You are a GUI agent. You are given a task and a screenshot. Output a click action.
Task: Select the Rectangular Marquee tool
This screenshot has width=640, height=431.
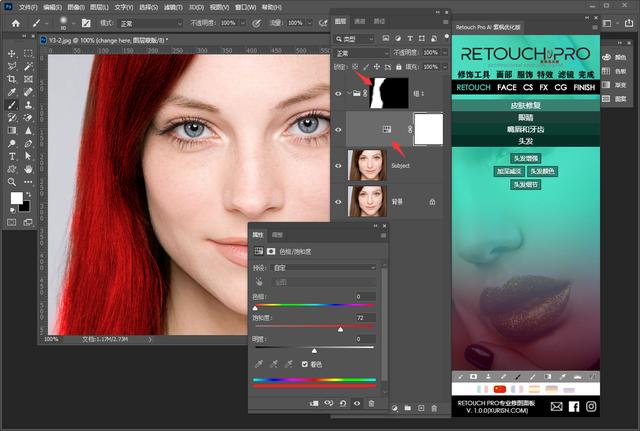28,53
